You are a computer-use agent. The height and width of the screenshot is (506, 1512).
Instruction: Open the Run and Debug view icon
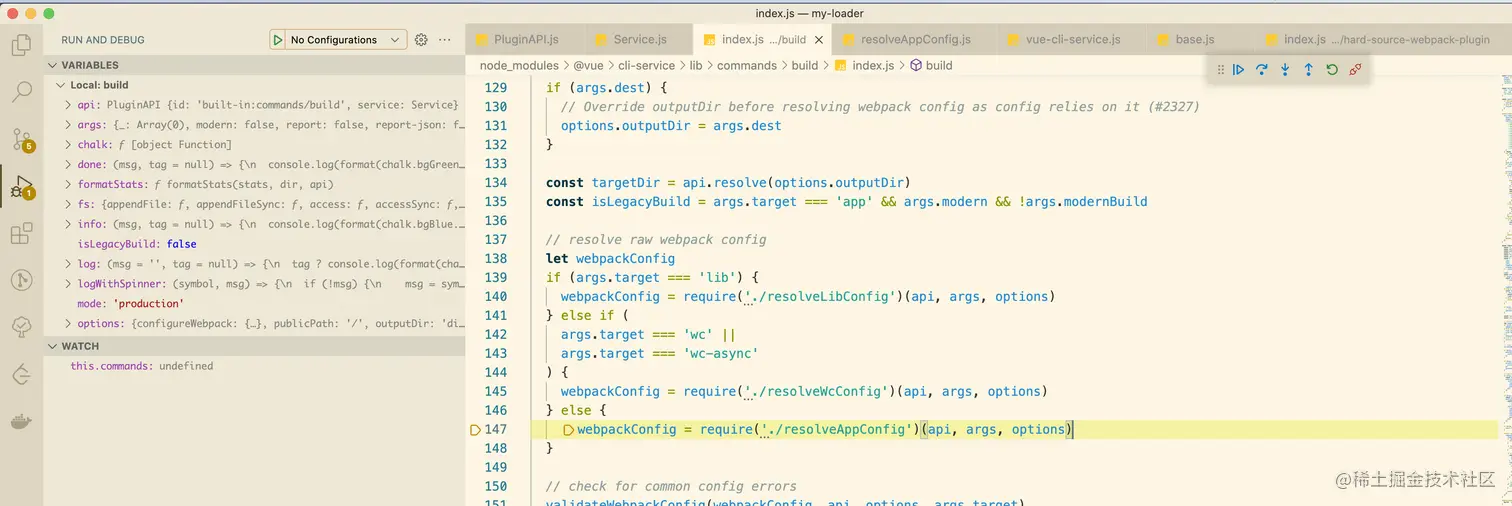[x=21, y=187]
